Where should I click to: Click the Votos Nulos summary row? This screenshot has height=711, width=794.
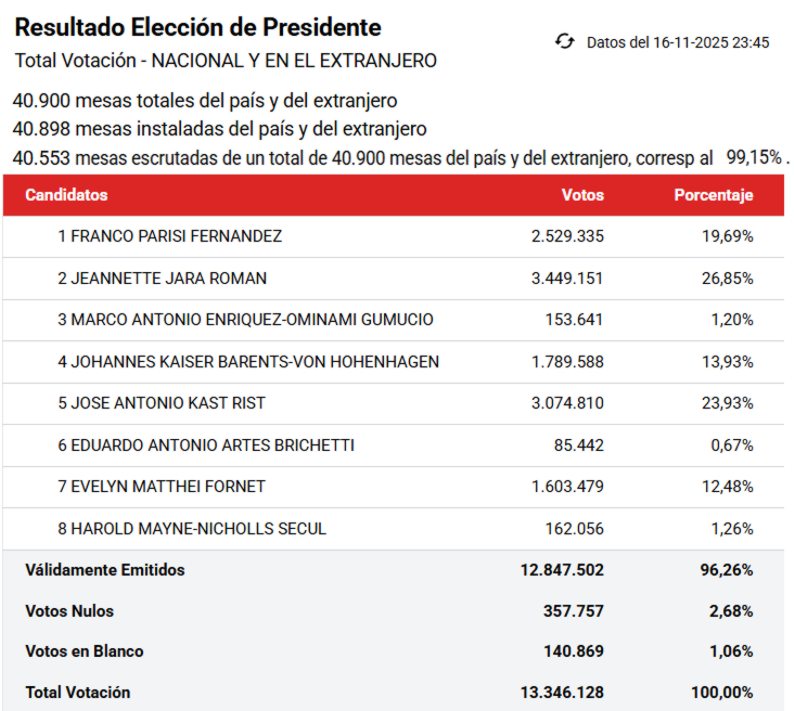click(x=70, y=611)
